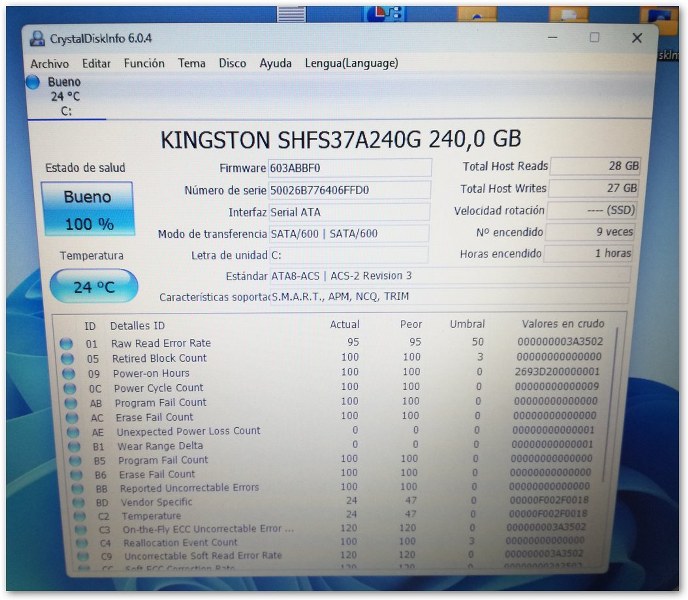Click status orb of B5 Program Fail Count row
This screenshot has height=600, width=688.
pyautogui.click(x=75, y=461)
